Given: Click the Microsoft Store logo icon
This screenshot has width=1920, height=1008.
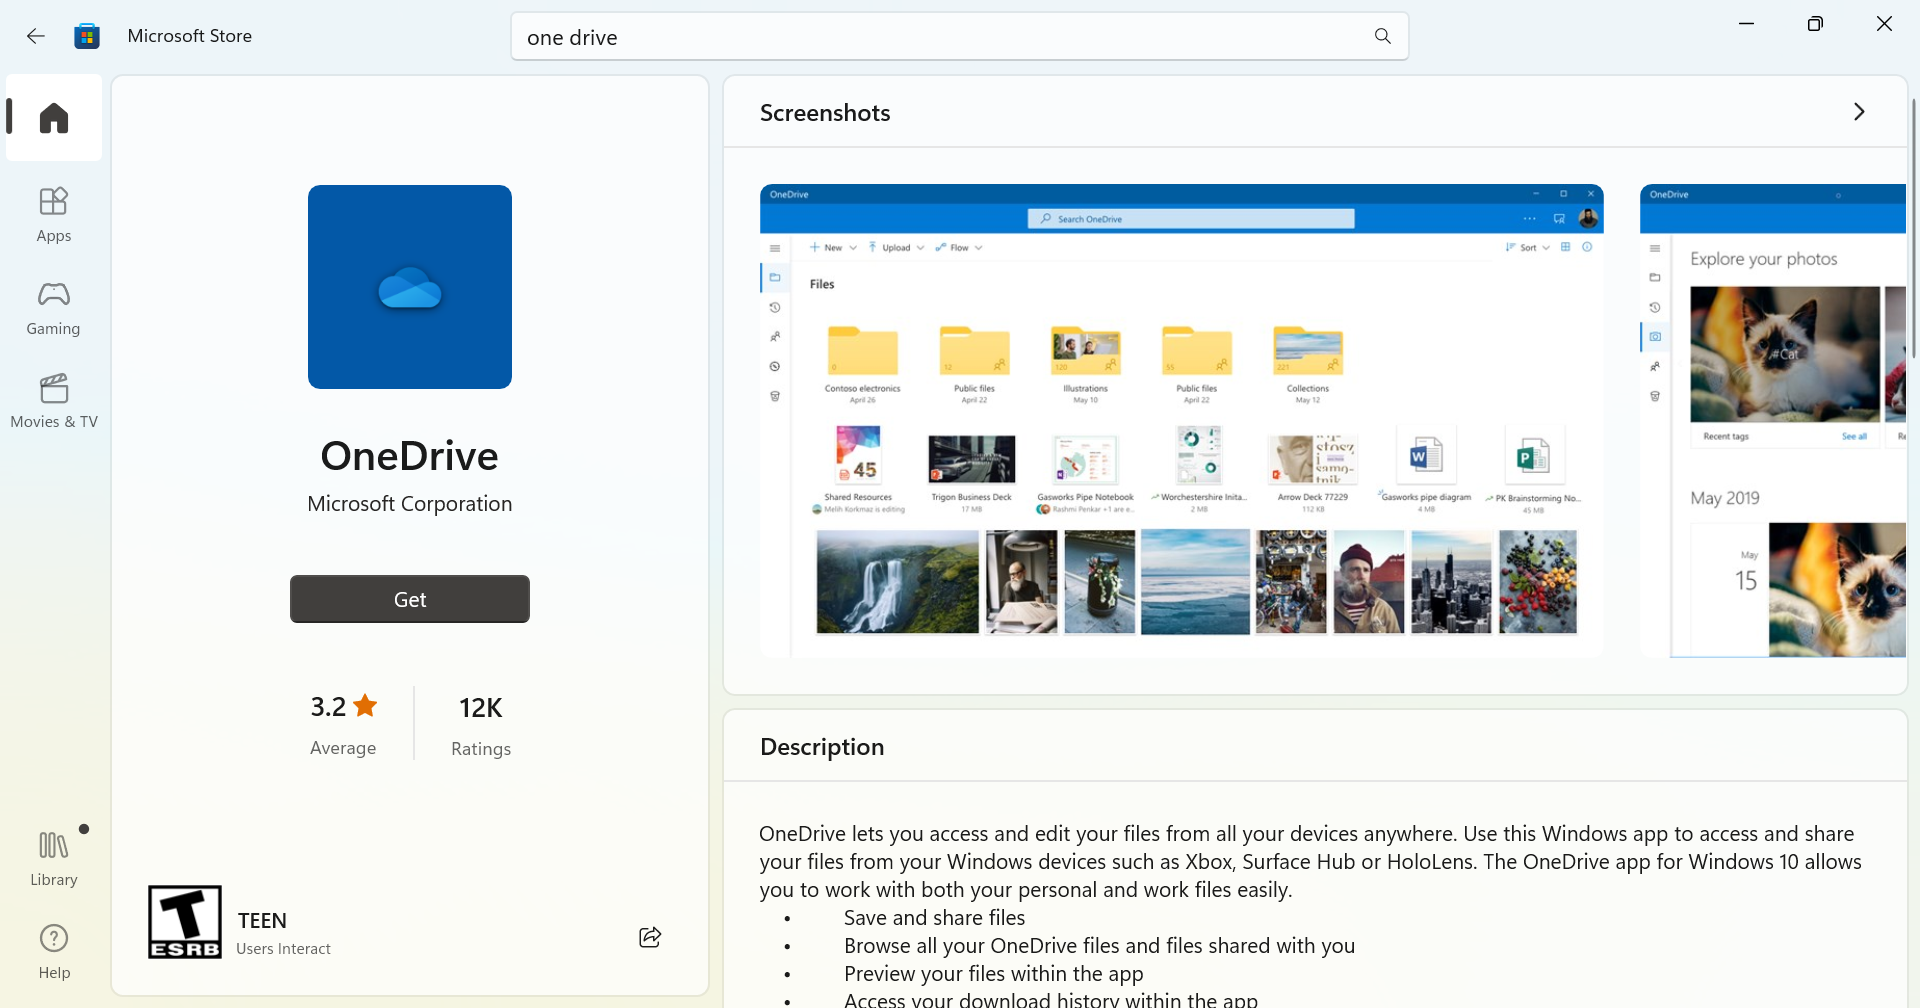Looking at the screenshot, I should pyautogui.click(x=87, y=36).
